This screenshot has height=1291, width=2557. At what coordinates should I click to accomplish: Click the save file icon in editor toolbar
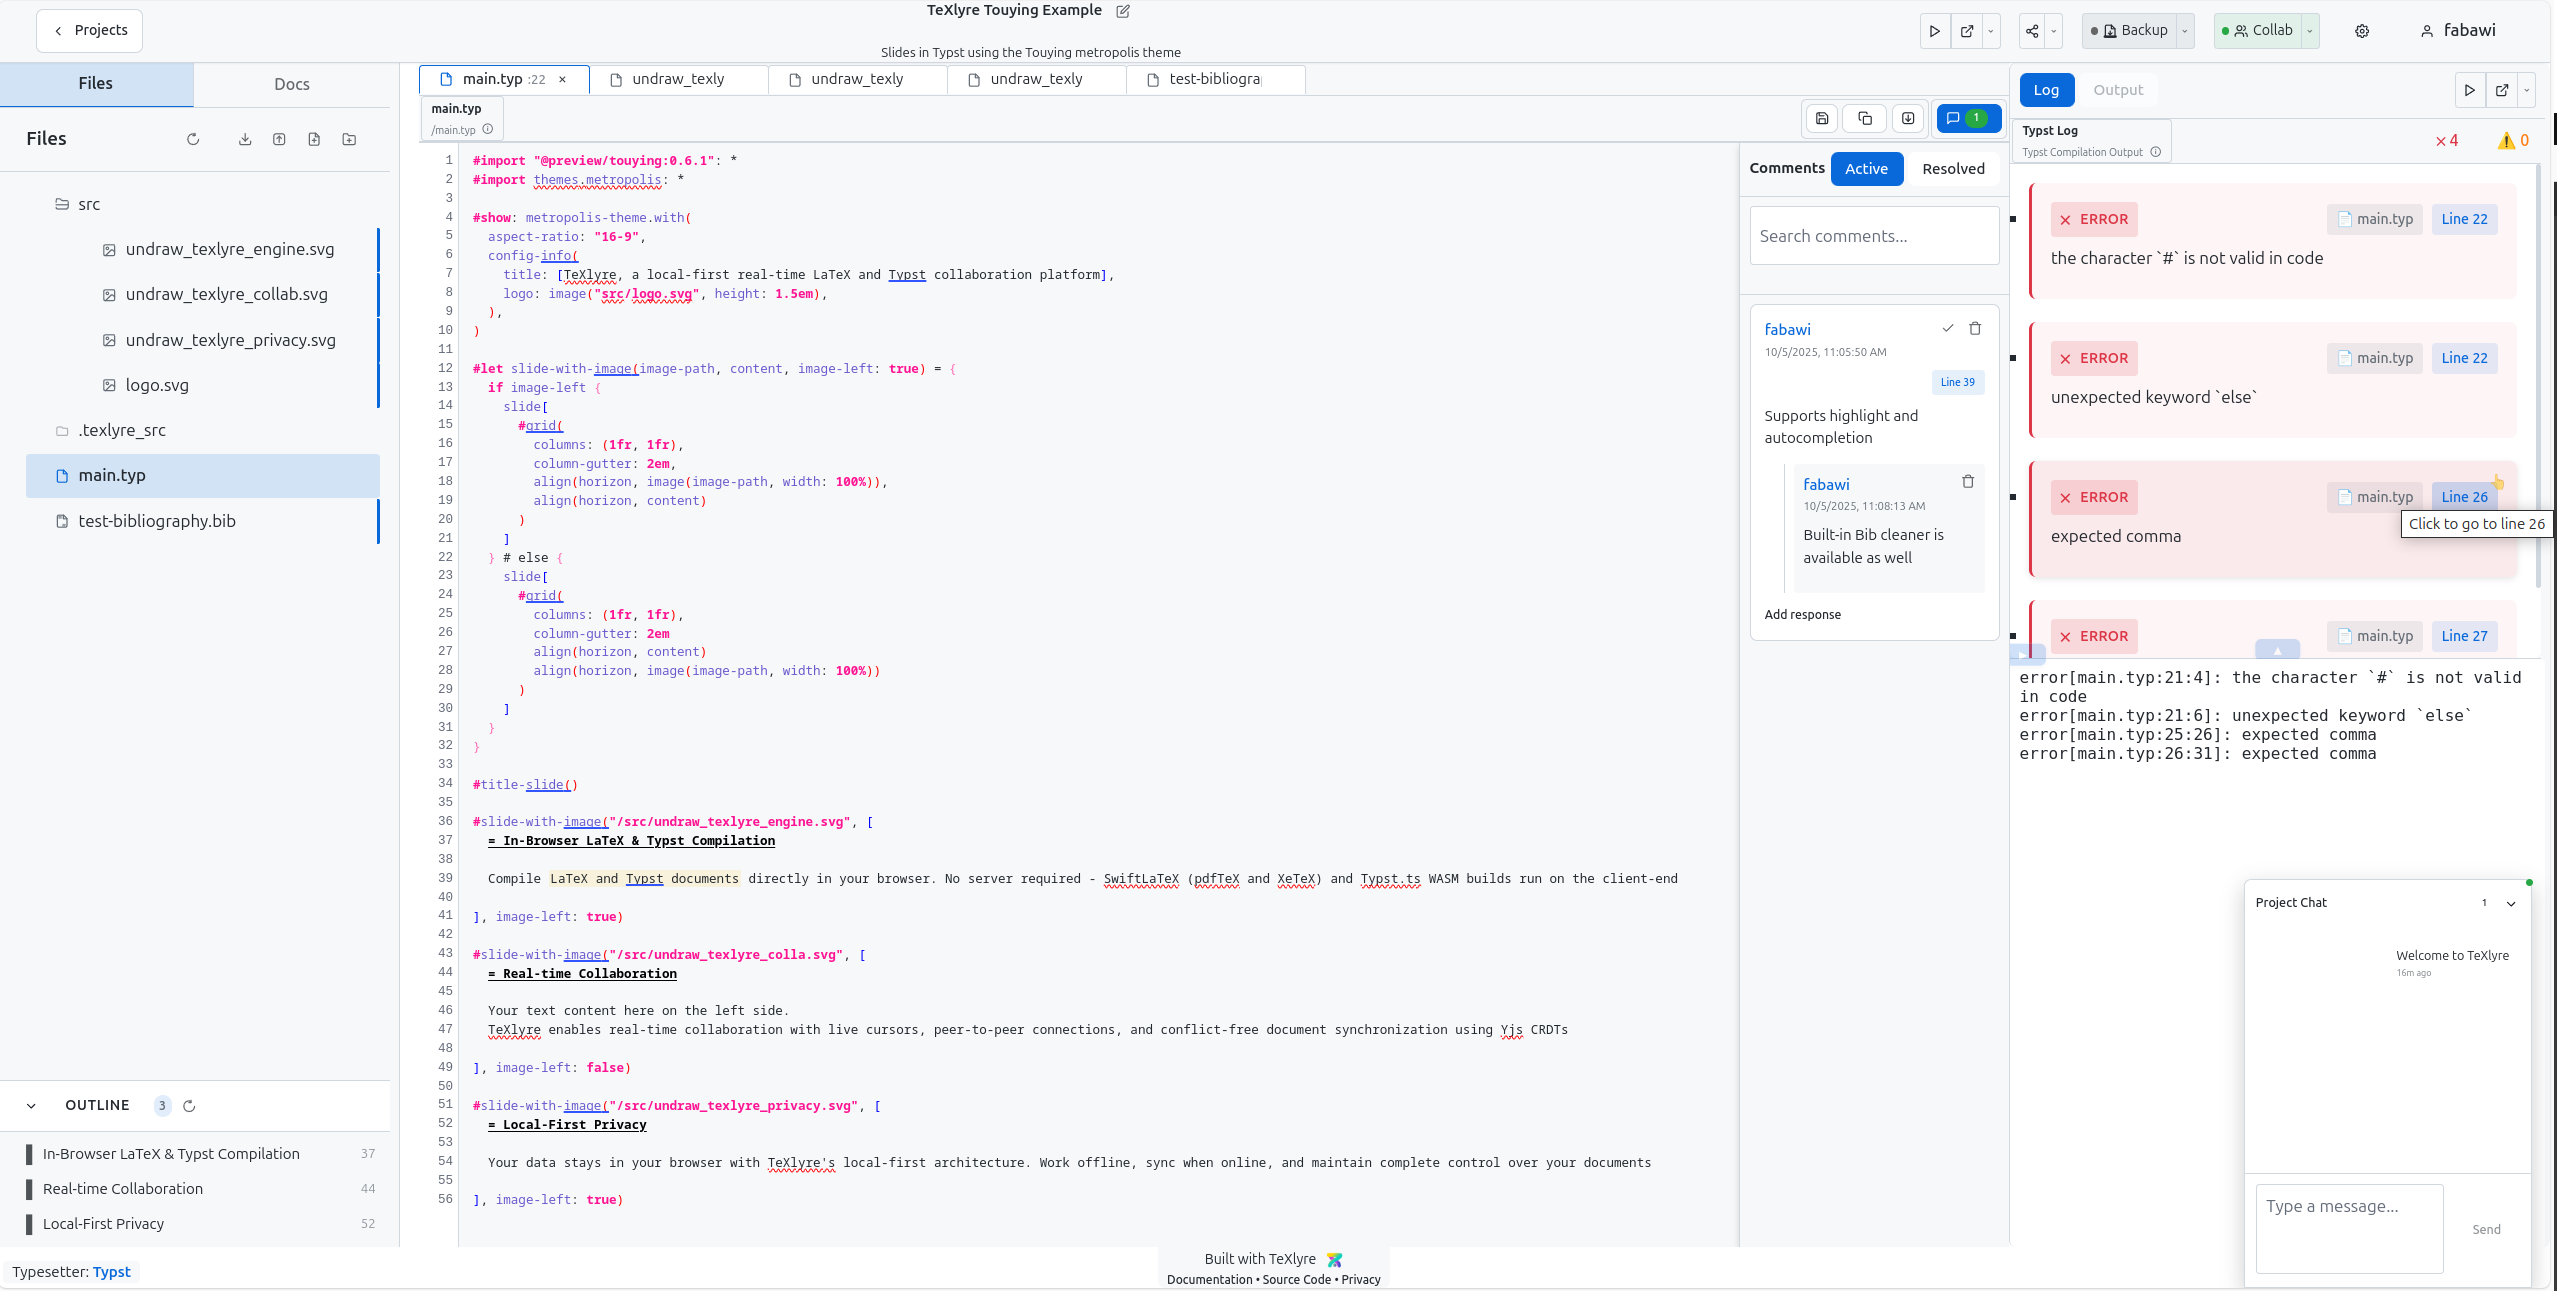point(1822,119)
